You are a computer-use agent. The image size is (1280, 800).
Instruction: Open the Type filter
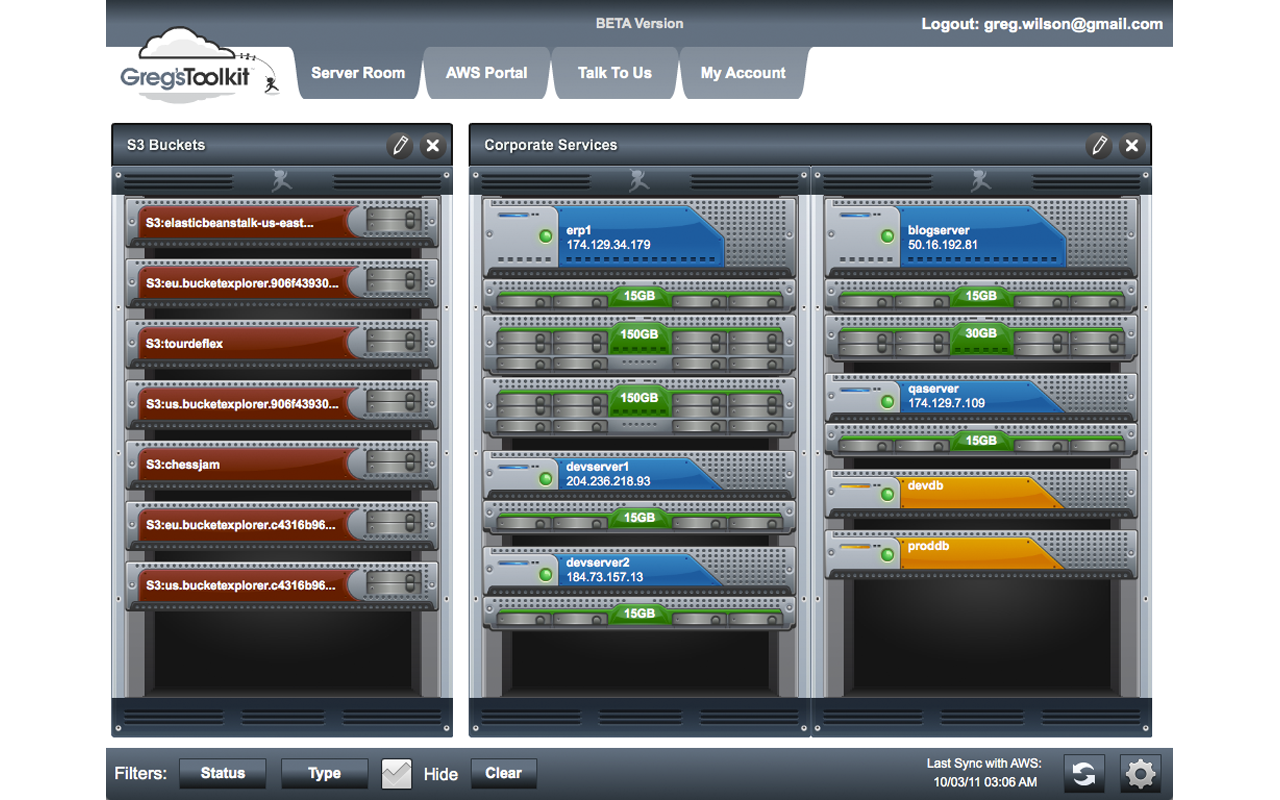(x=324, y=773)
